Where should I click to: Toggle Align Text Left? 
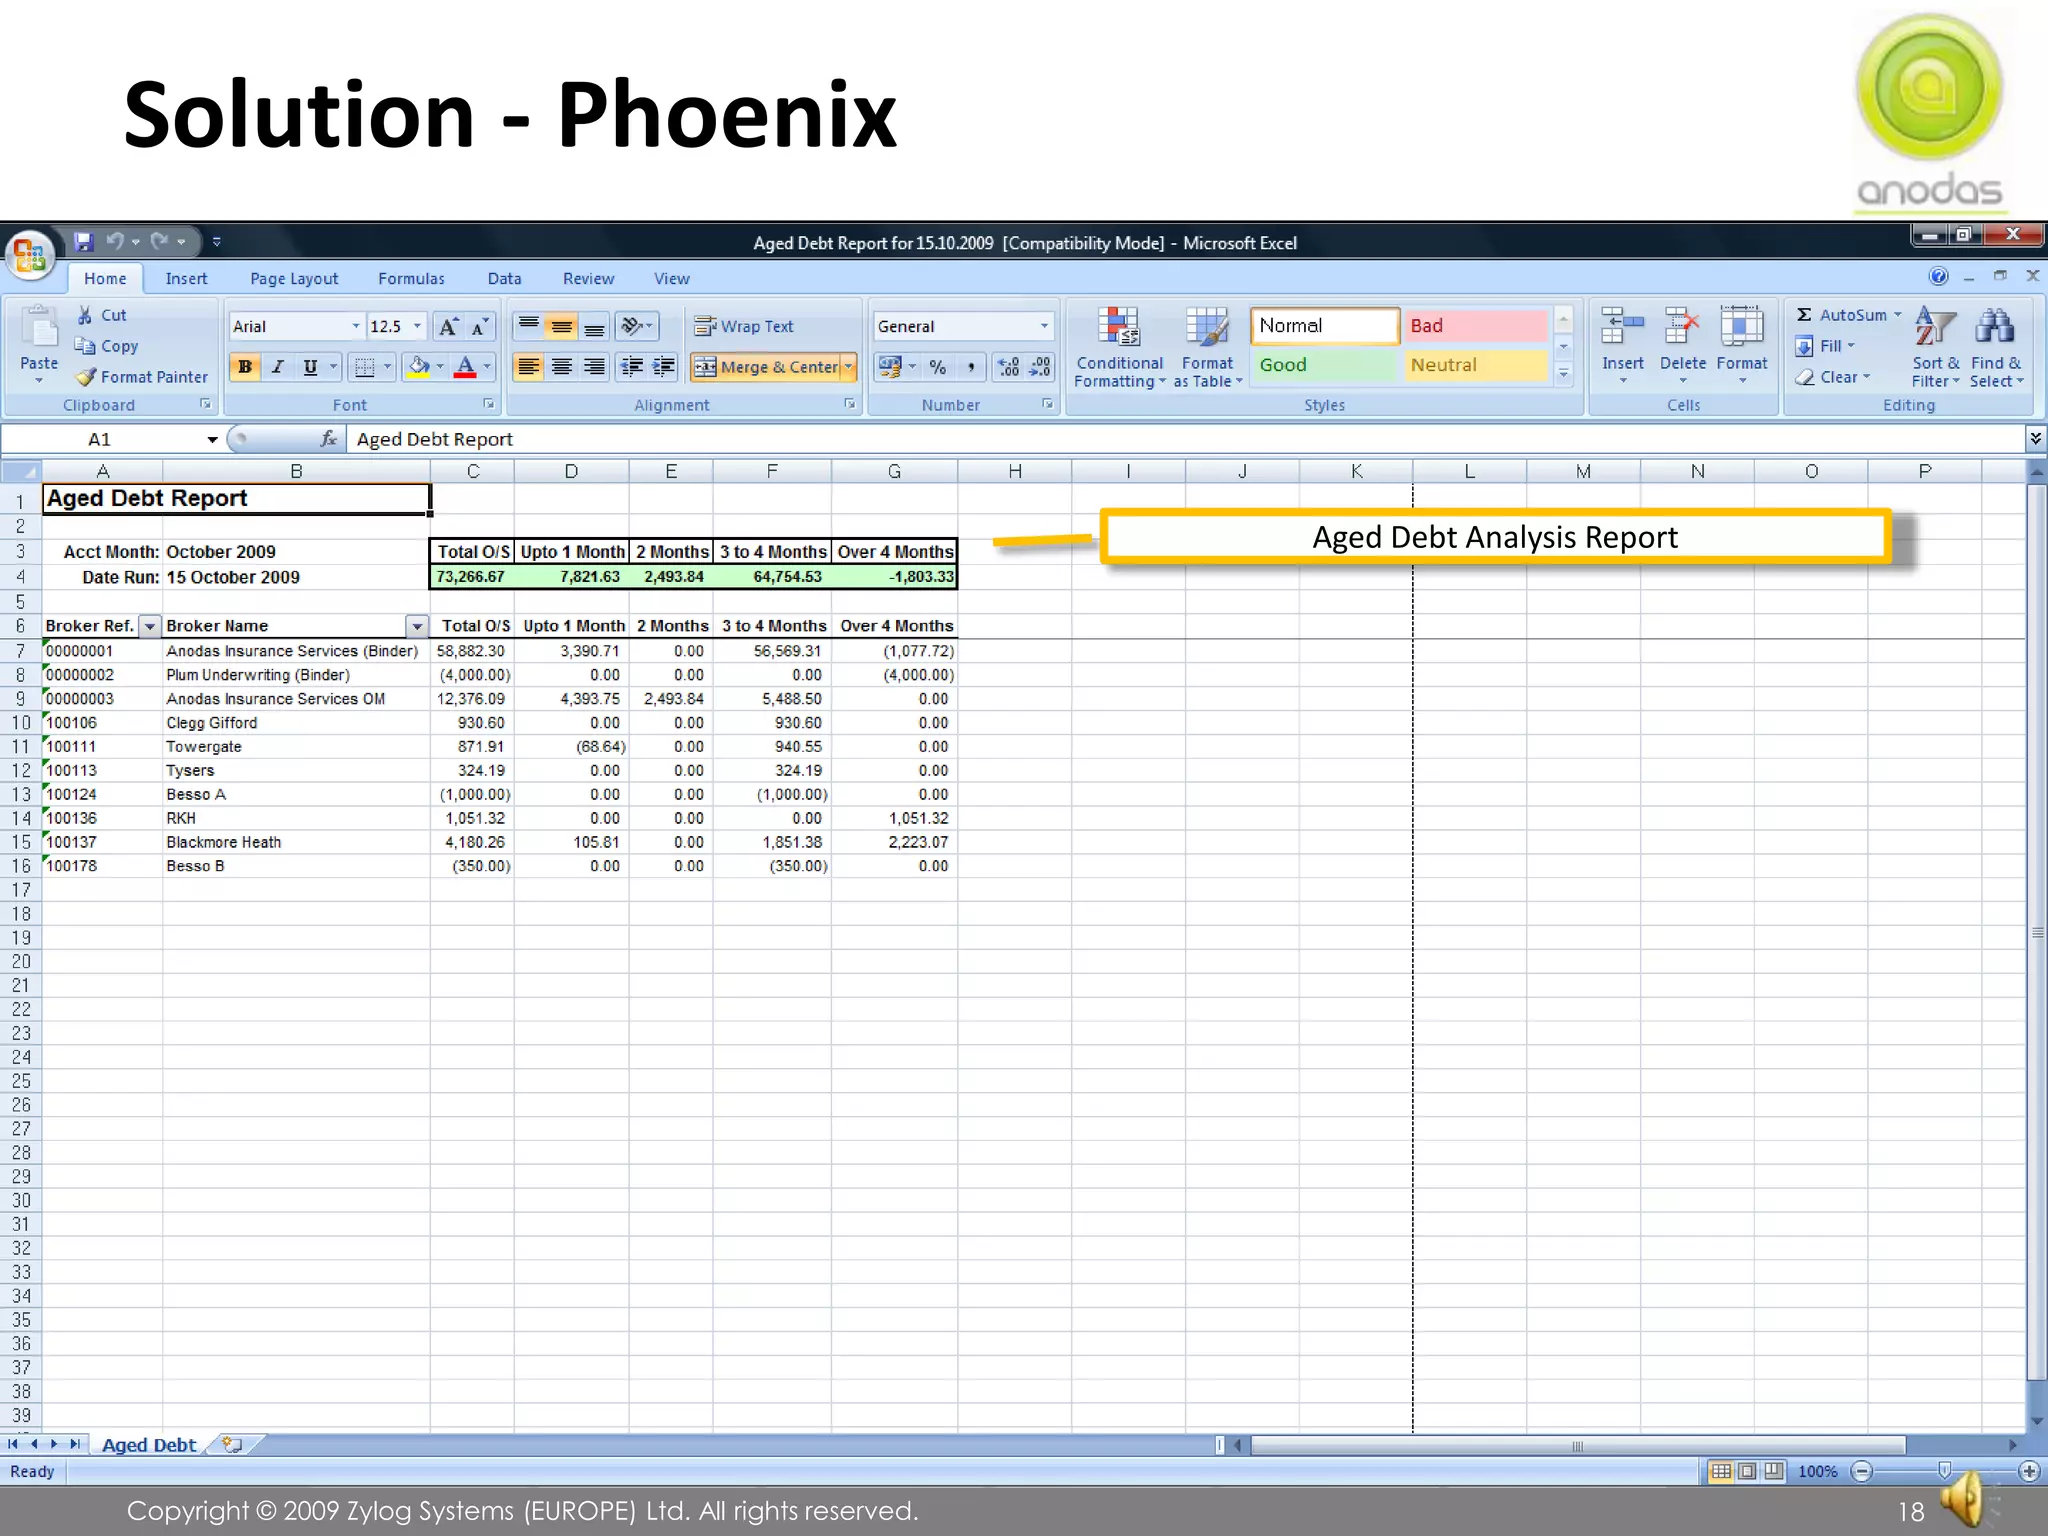[528, 367]
